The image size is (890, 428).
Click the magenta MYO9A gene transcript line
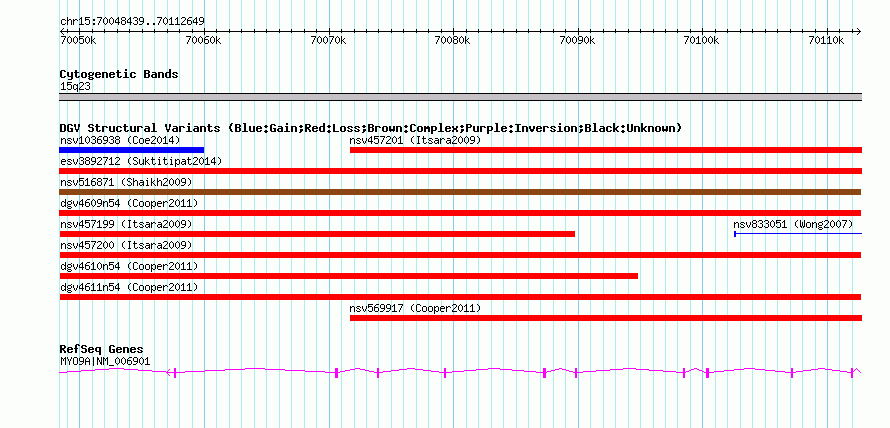460,372
